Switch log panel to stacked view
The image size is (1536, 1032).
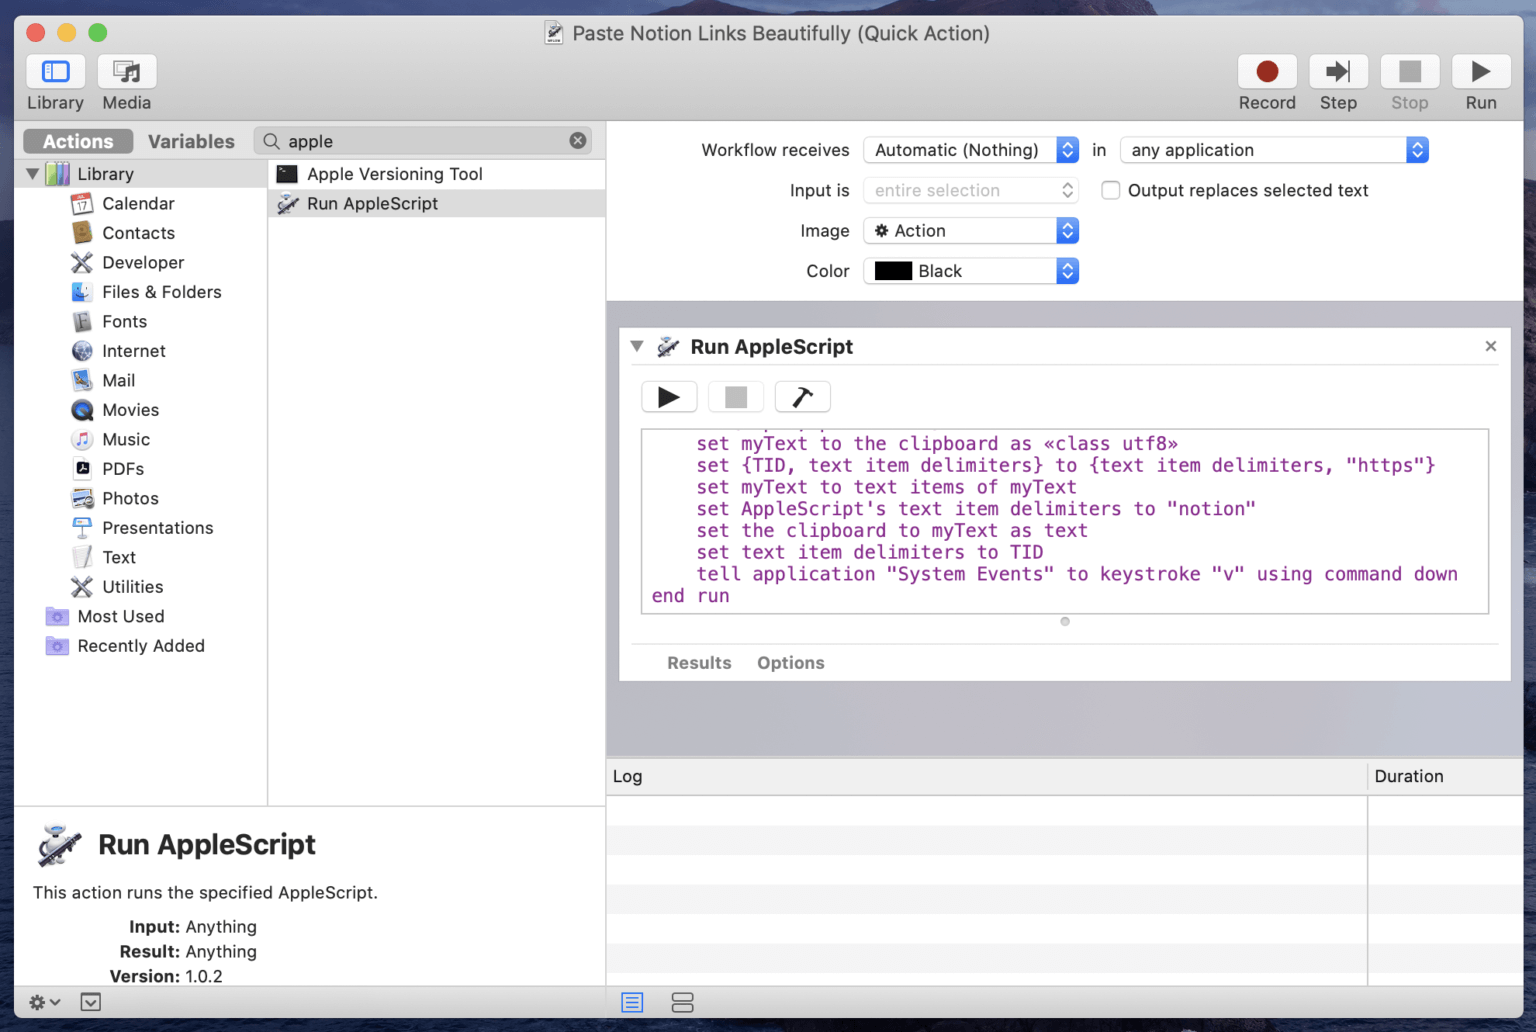[683, 1002]
